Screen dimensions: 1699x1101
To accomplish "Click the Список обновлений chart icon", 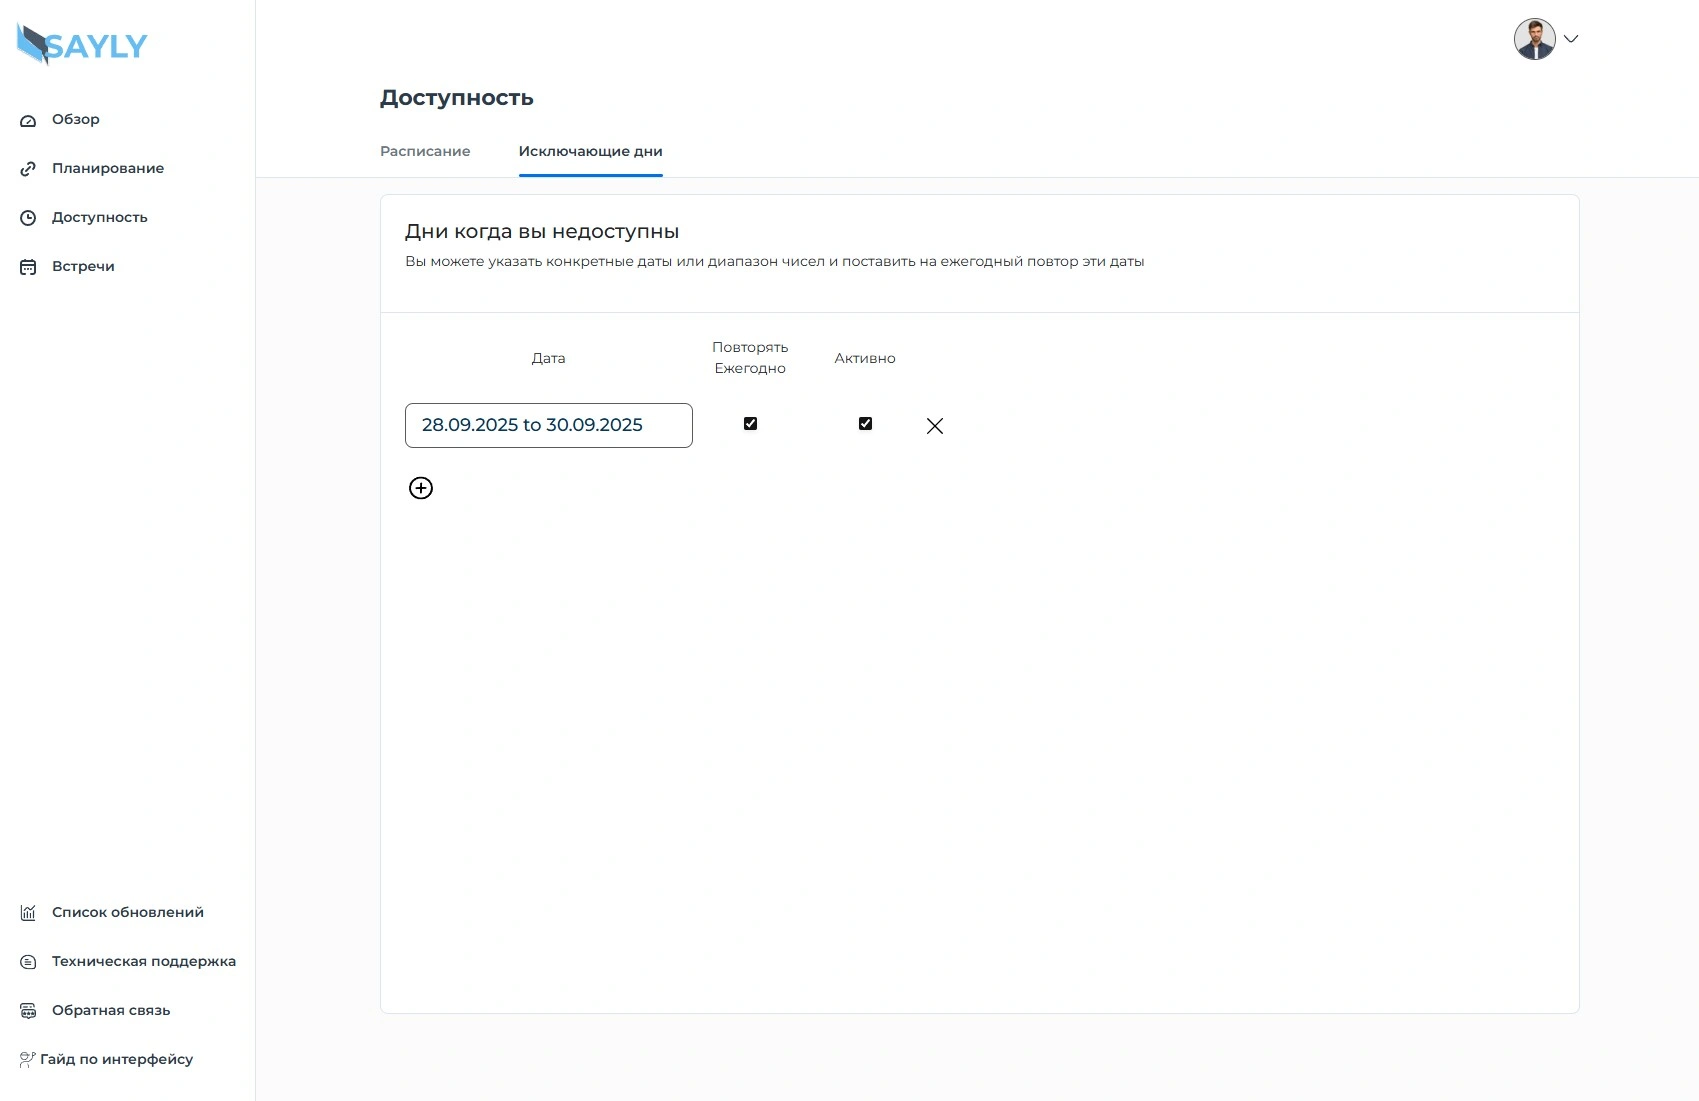I will [28, 913].
